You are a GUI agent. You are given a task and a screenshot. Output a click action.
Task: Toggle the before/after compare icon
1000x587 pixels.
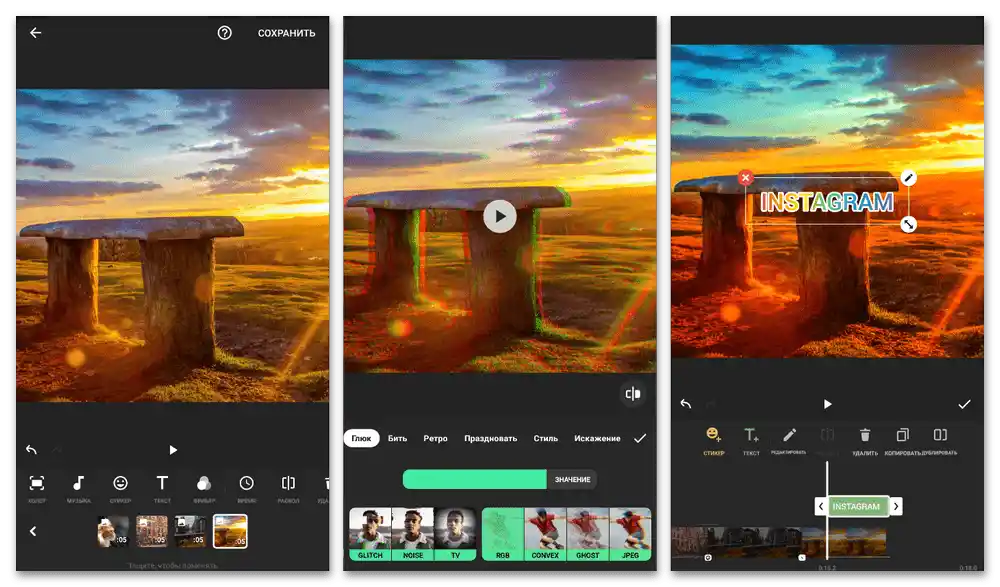pyautogui.click(x=633, y=394)
